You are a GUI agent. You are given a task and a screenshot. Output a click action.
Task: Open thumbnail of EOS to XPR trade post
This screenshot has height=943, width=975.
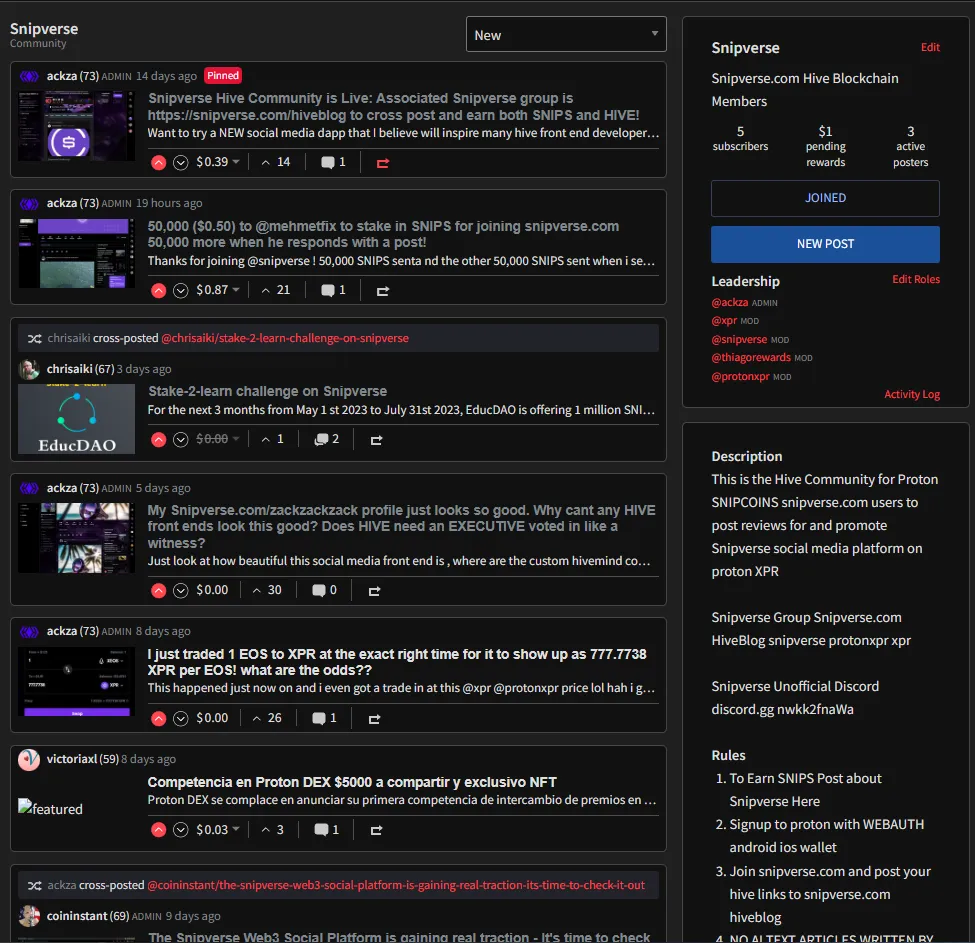[x=76, y=682]
